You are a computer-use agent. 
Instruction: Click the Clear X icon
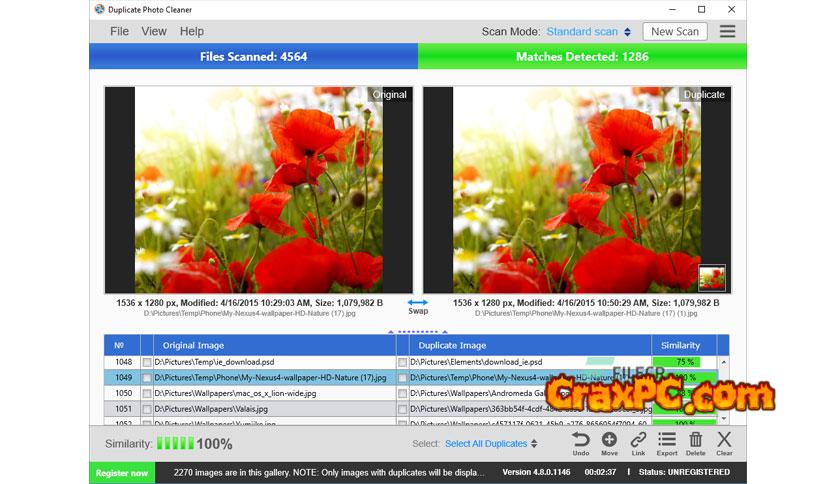(724, 440)
